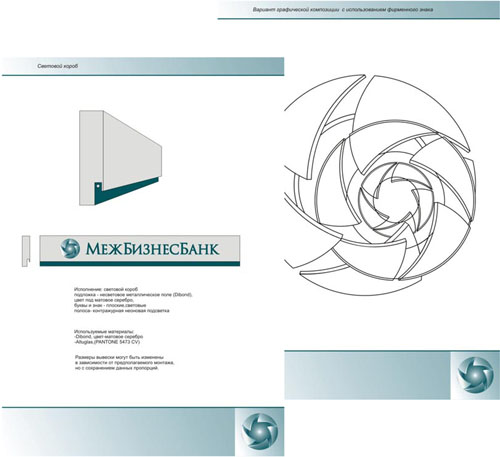The width and height of the screenshot is (500, 457).
Task: Select the 'Световой короб' header label
Action: [x=58, y=66]
